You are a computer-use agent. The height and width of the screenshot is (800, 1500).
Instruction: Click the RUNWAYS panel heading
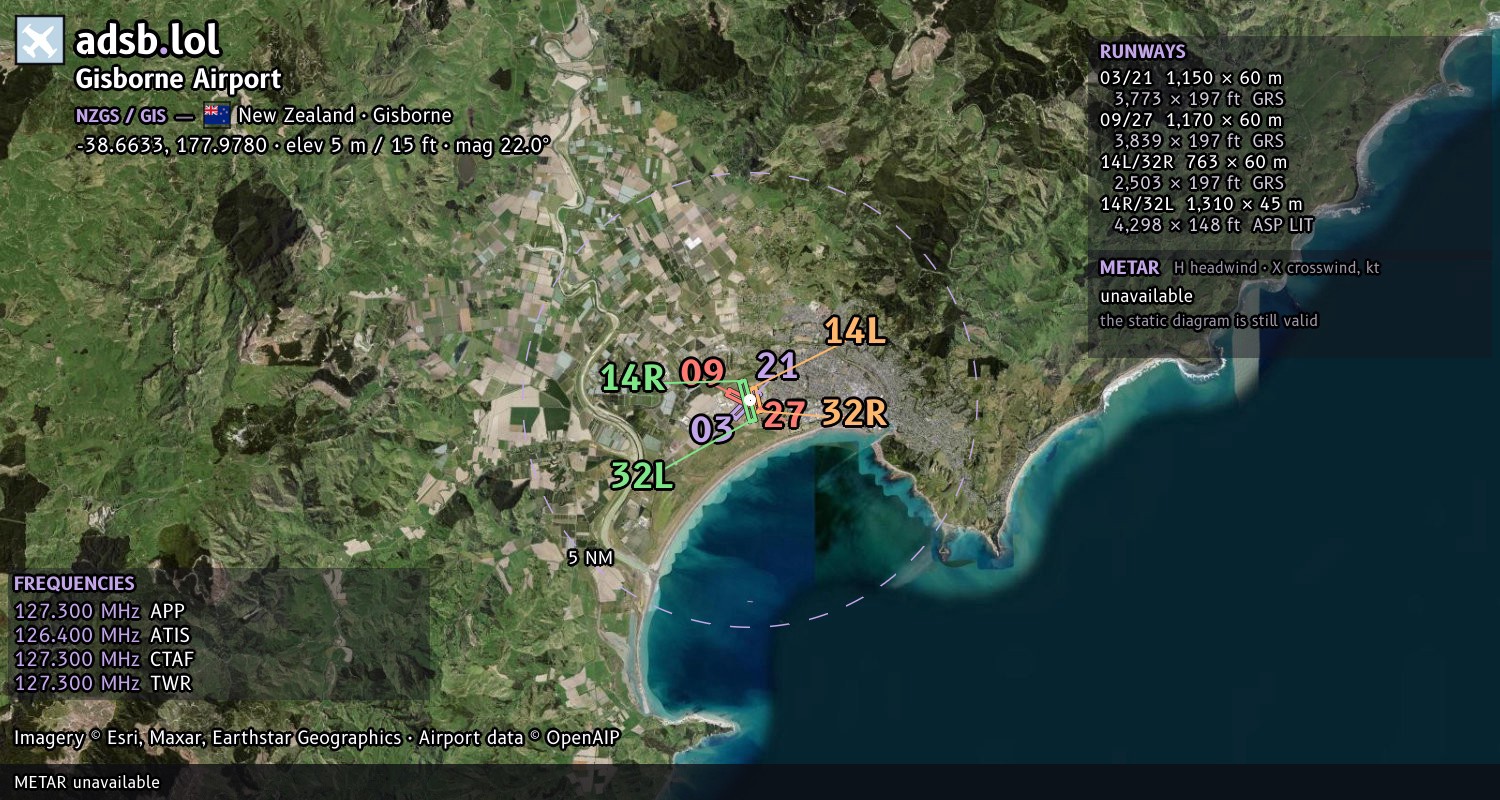click(1142, 52)
